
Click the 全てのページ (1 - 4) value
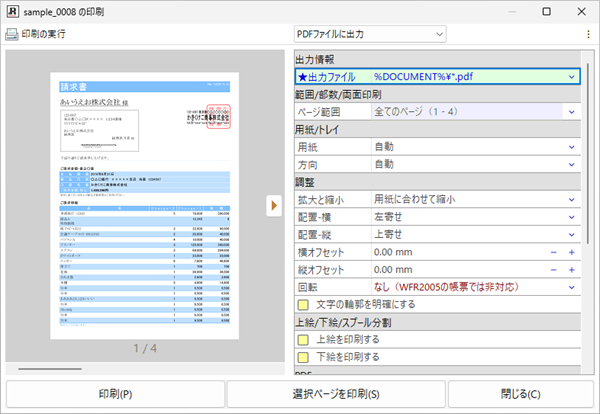[x=416, y=112]
